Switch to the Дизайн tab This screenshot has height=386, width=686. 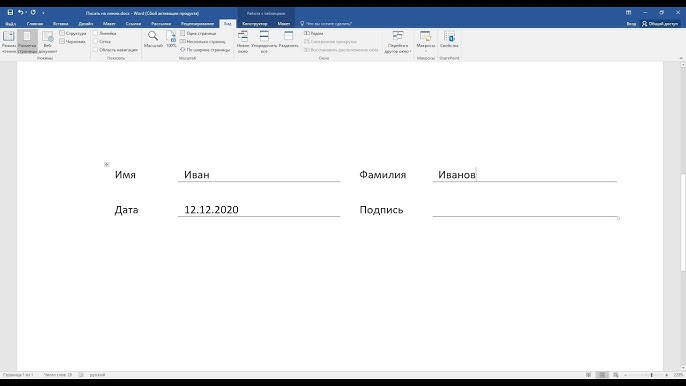click(86, 24)
